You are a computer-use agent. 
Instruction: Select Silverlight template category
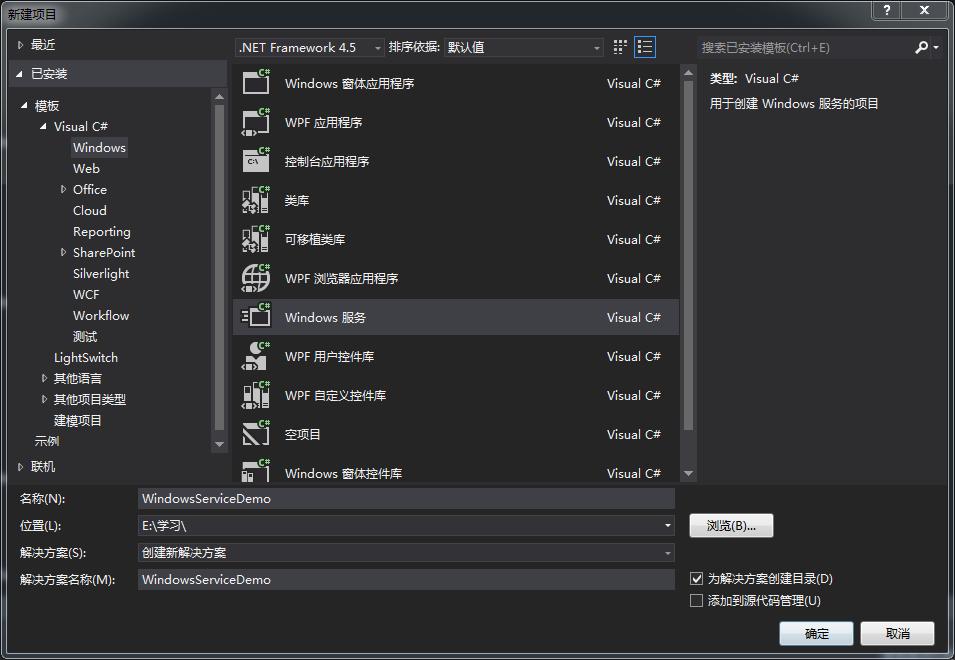[x=101, y=273]
